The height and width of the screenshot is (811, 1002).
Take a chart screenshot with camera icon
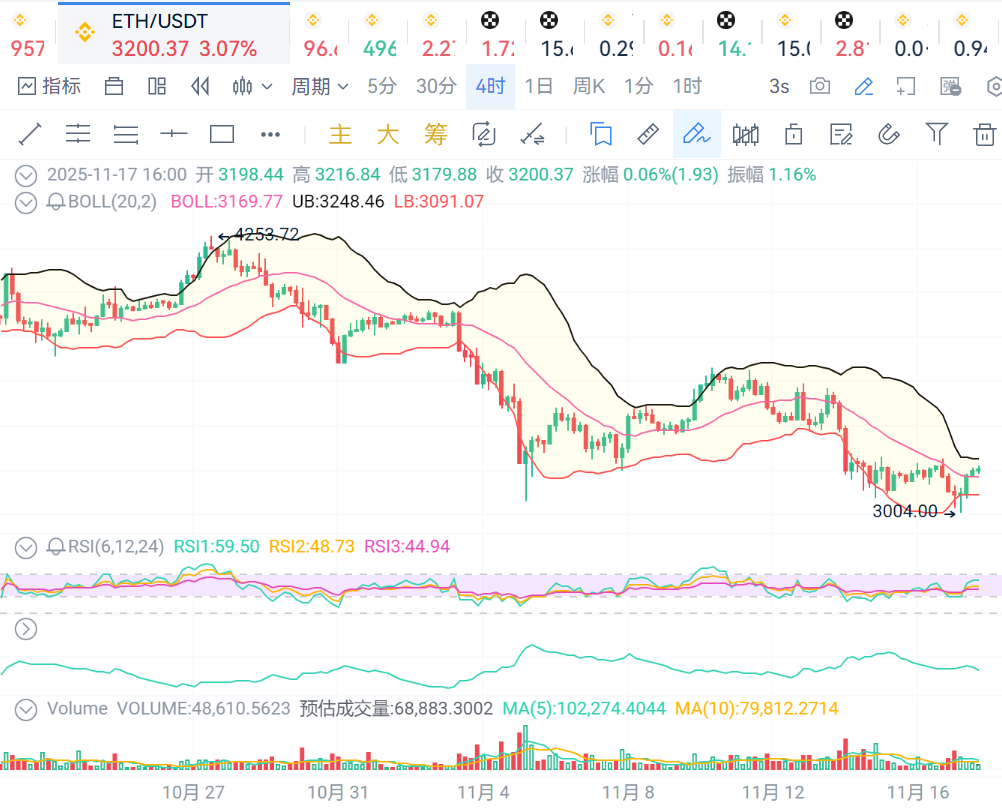point(820,86)
